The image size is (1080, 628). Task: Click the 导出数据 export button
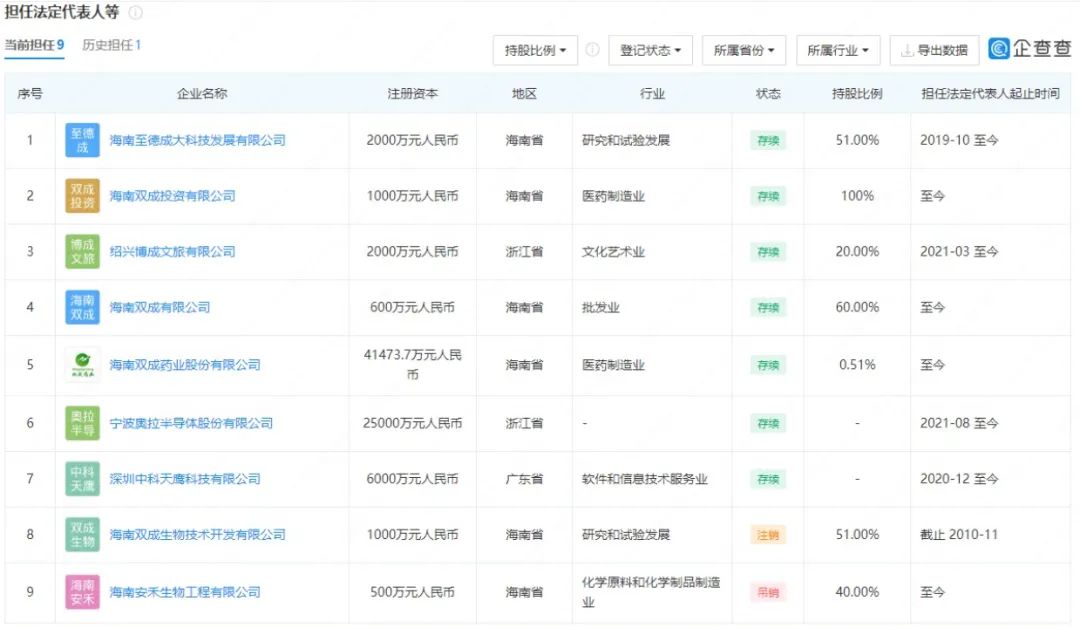934,50
